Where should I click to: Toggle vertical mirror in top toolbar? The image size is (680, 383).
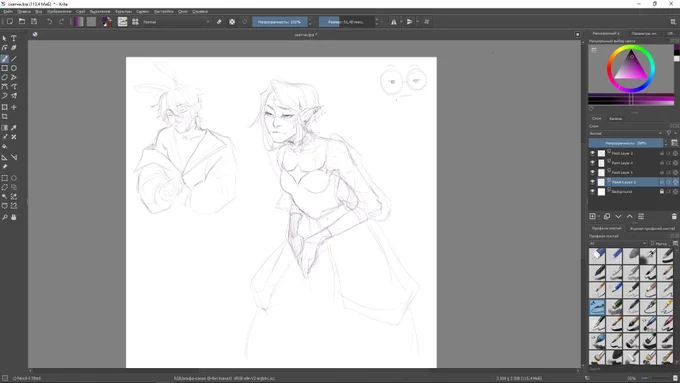click(409, 22)
